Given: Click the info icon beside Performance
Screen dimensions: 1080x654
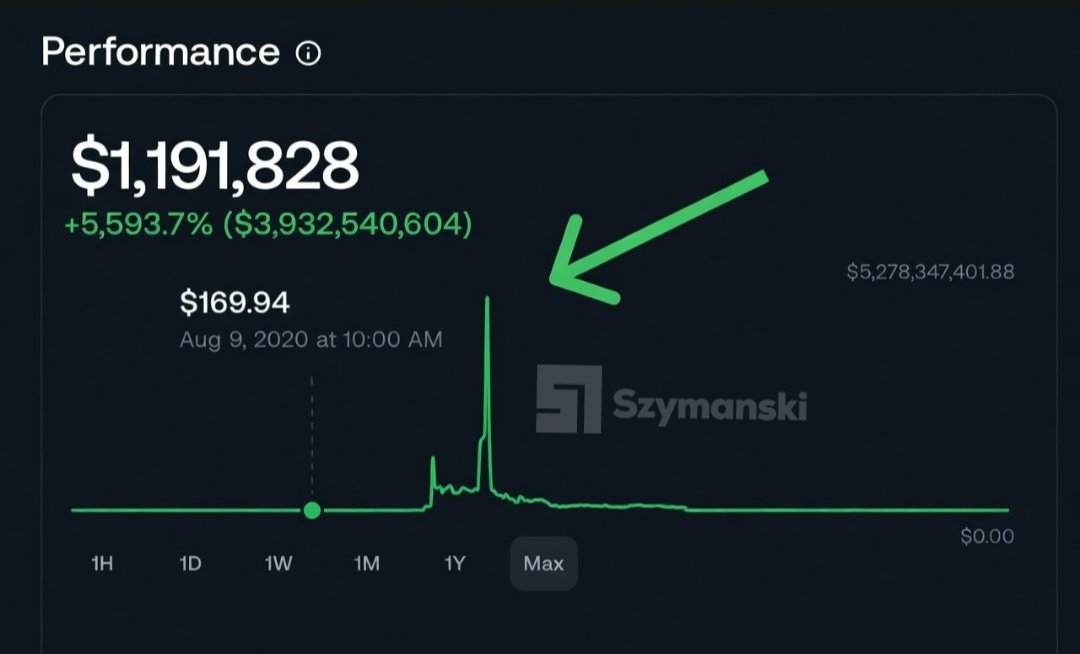Looking at the screenshot, I should tap(309, 54).
